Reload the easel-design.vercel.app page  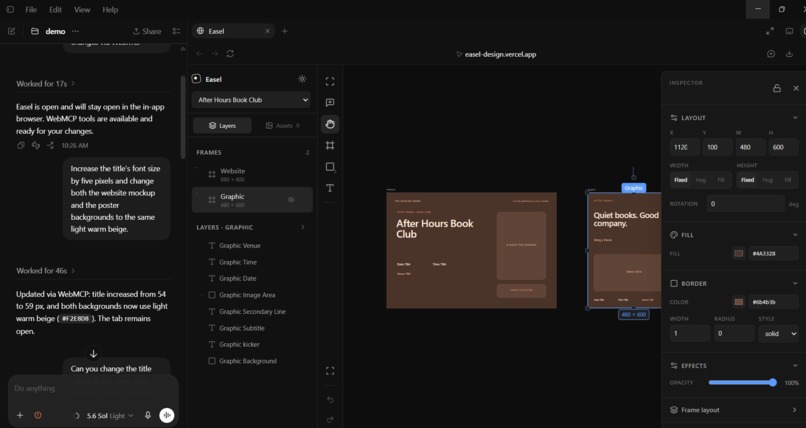tap(230, 54)
